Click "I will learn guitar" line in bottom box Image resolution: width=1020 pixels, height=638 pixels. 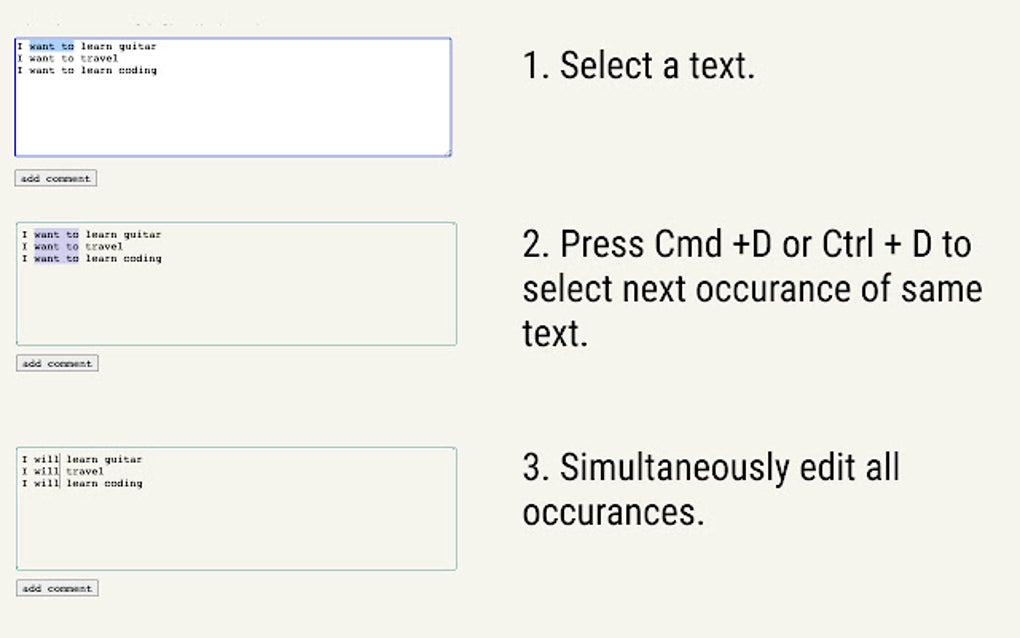[82, 460]
